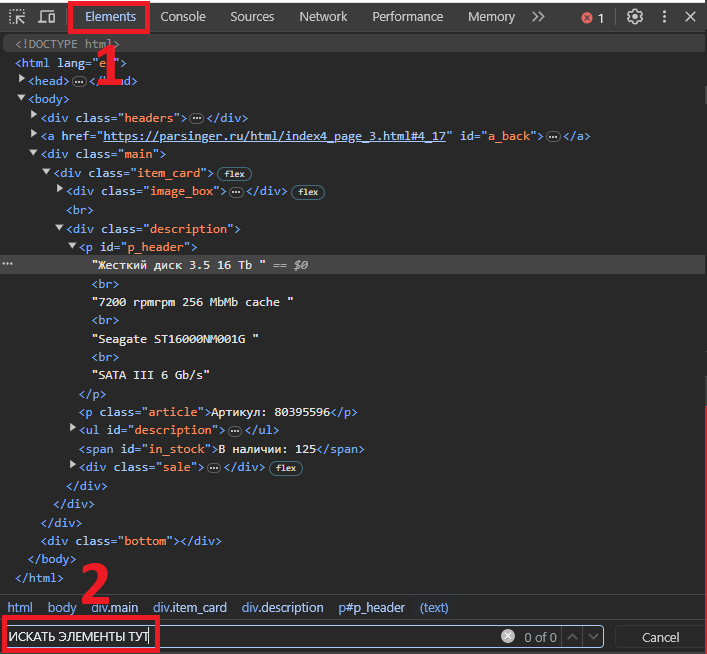Screen dimensions: 707x654
Task: Open the parsinger.ru href link
Action: 277,136
